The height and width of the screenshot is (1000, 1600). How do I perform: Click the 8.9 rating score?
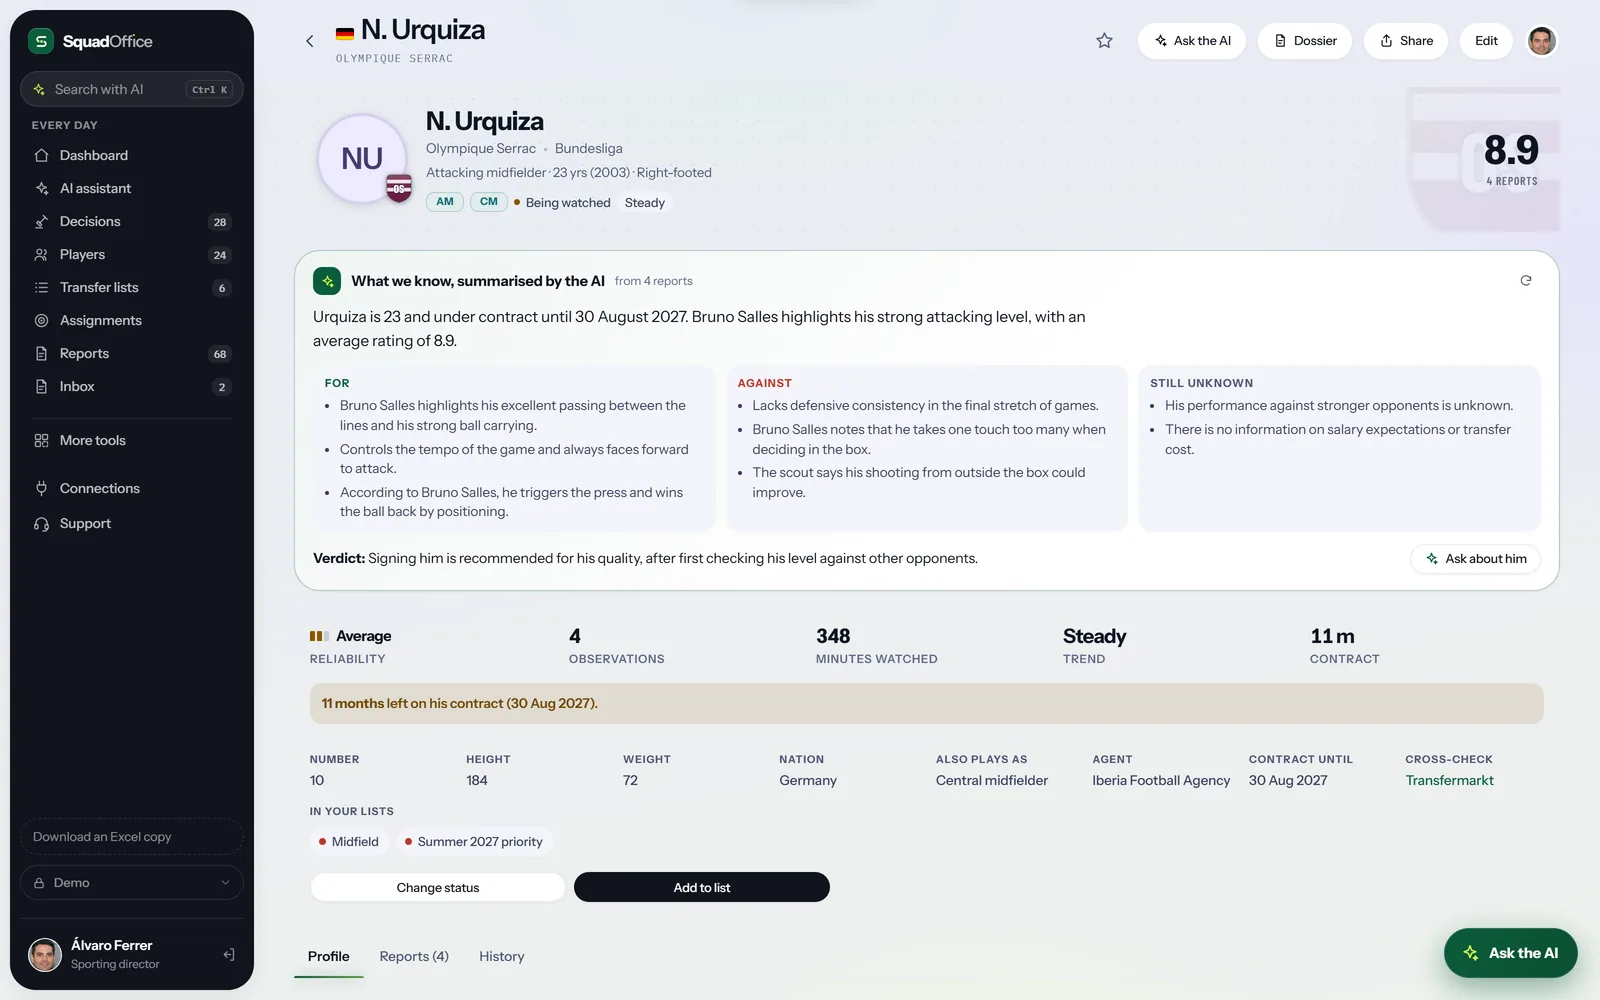pyautogui.click(x=1511, y=151)
